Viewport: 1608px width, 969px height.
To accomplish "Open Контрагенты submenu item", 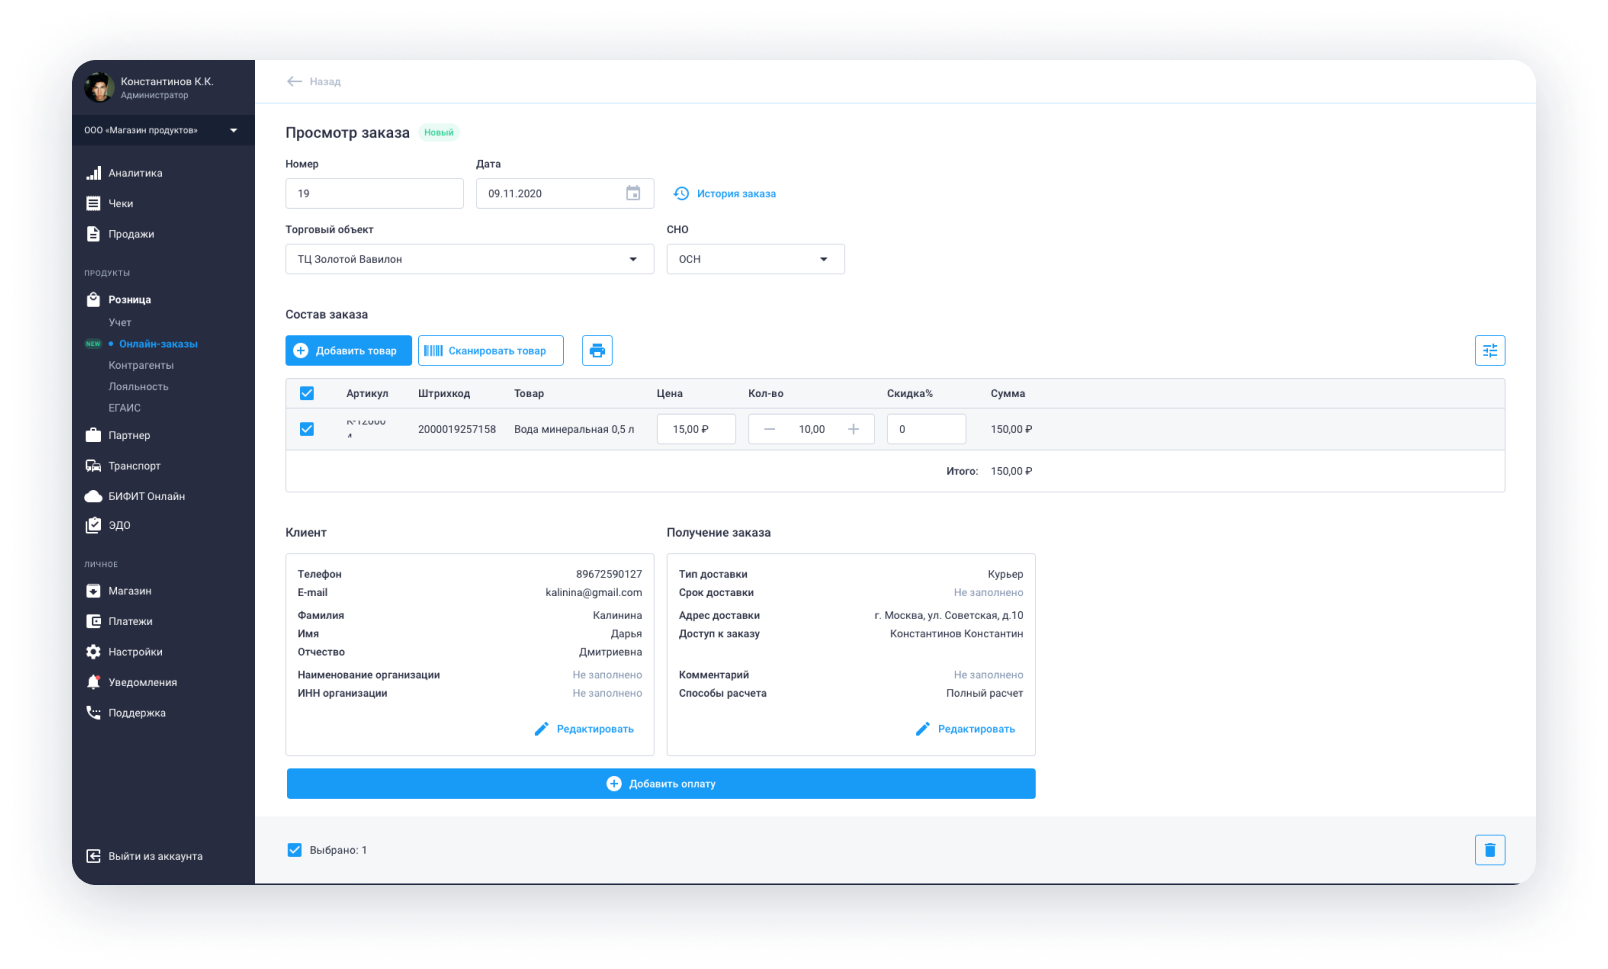I will [x=141, y=365].
